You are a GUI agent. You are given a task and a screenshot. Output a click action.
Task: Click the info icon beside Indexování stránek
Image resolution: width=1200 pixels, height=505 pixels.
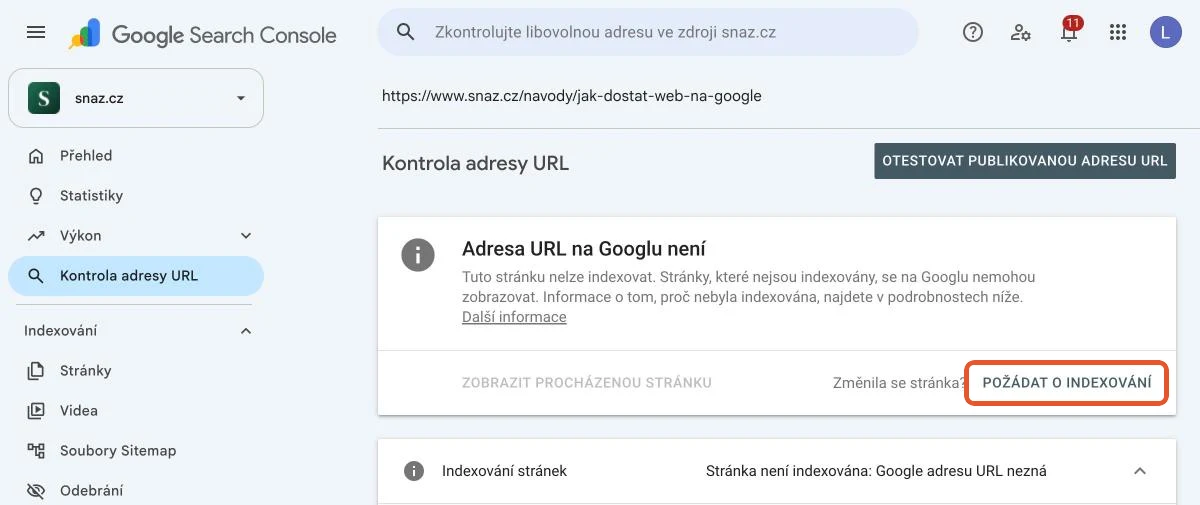[x=412, y=471]
